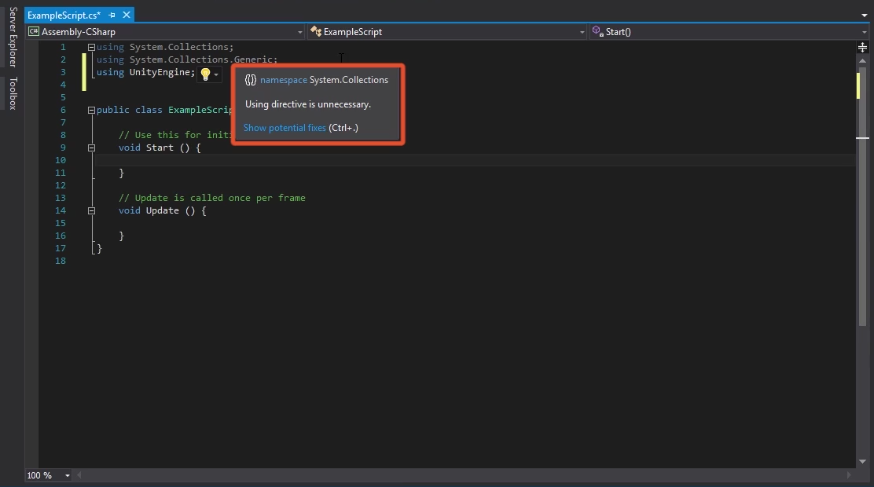Click vertical scrollbar down arrow
This screenshot has width=874, height=487.
point(862,461)
